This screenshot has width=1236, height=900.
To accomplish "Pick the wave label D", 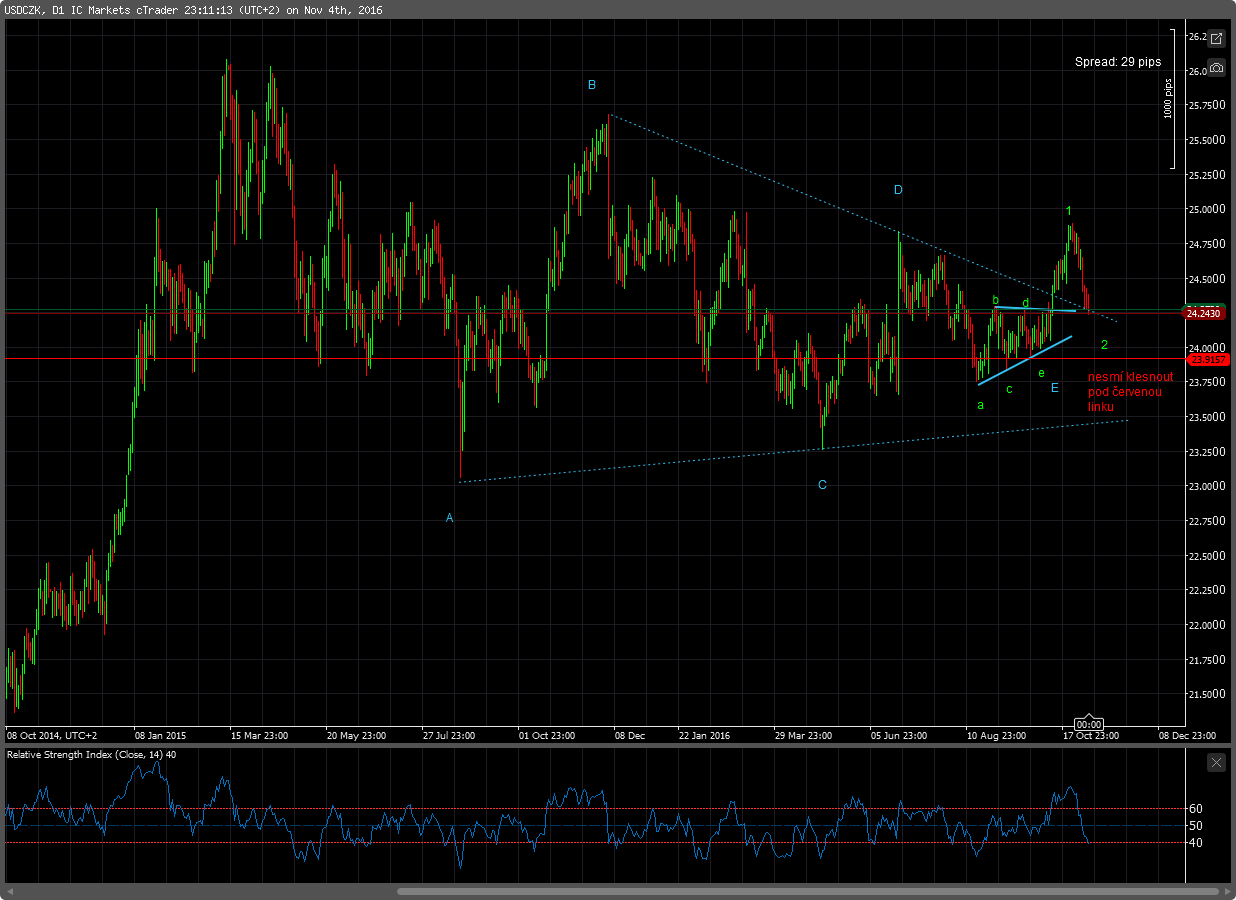I will click(898, 190).
